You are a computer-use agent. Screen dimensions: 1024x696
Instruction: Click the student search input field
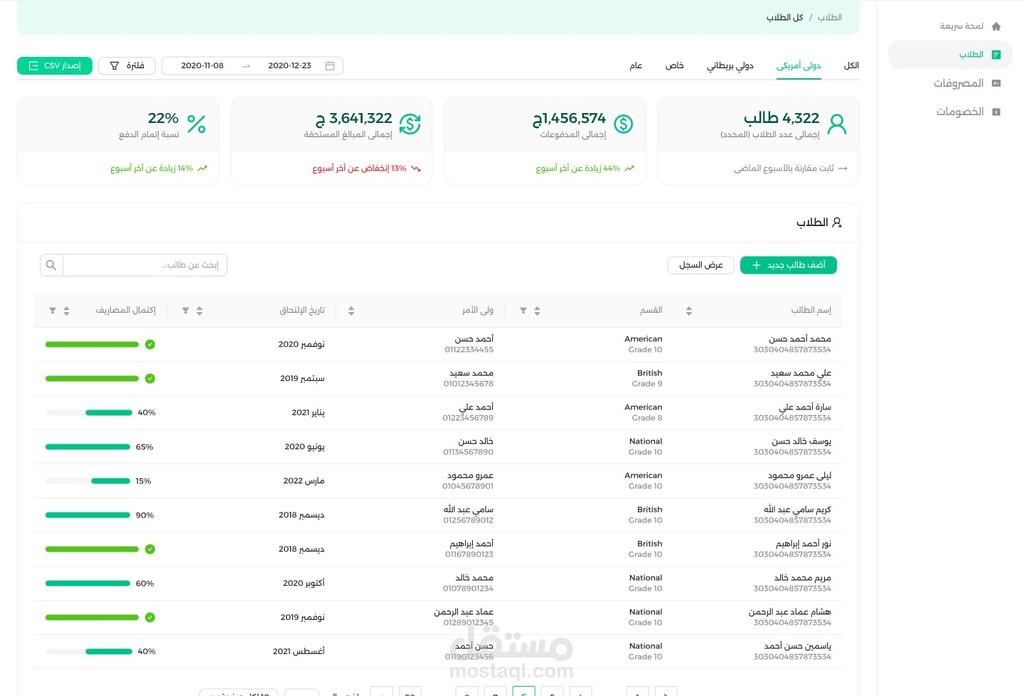(x=145, y=265)
